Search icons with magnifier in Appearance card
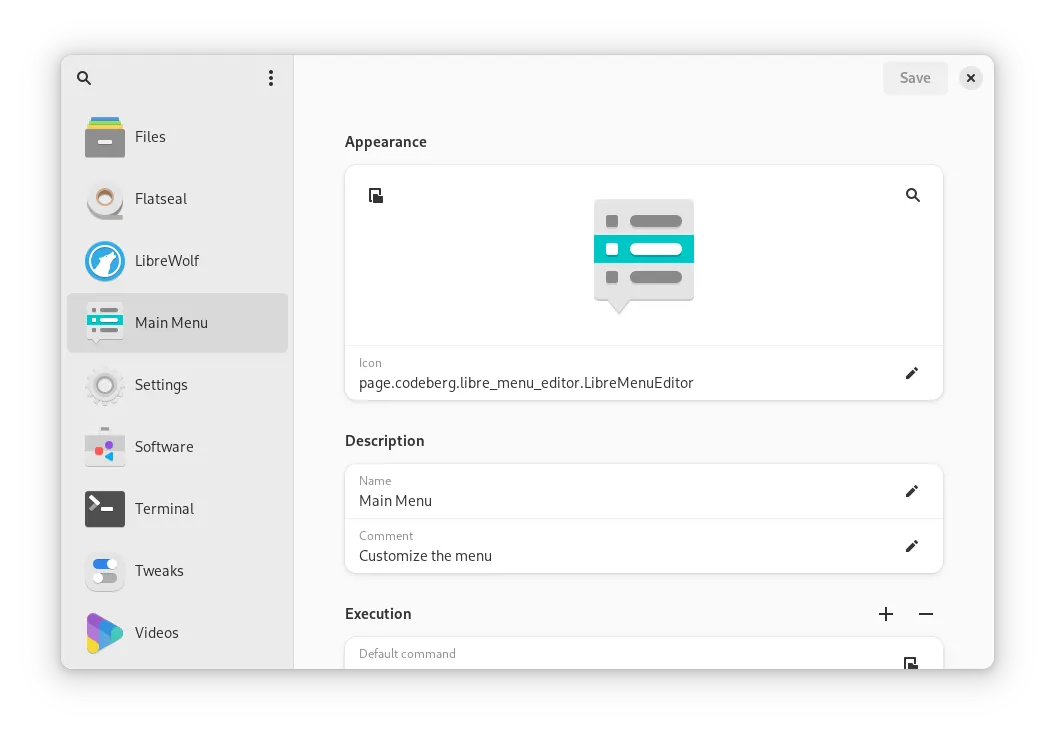This screenshot has width=1055, height=736. tap(912, 195)
